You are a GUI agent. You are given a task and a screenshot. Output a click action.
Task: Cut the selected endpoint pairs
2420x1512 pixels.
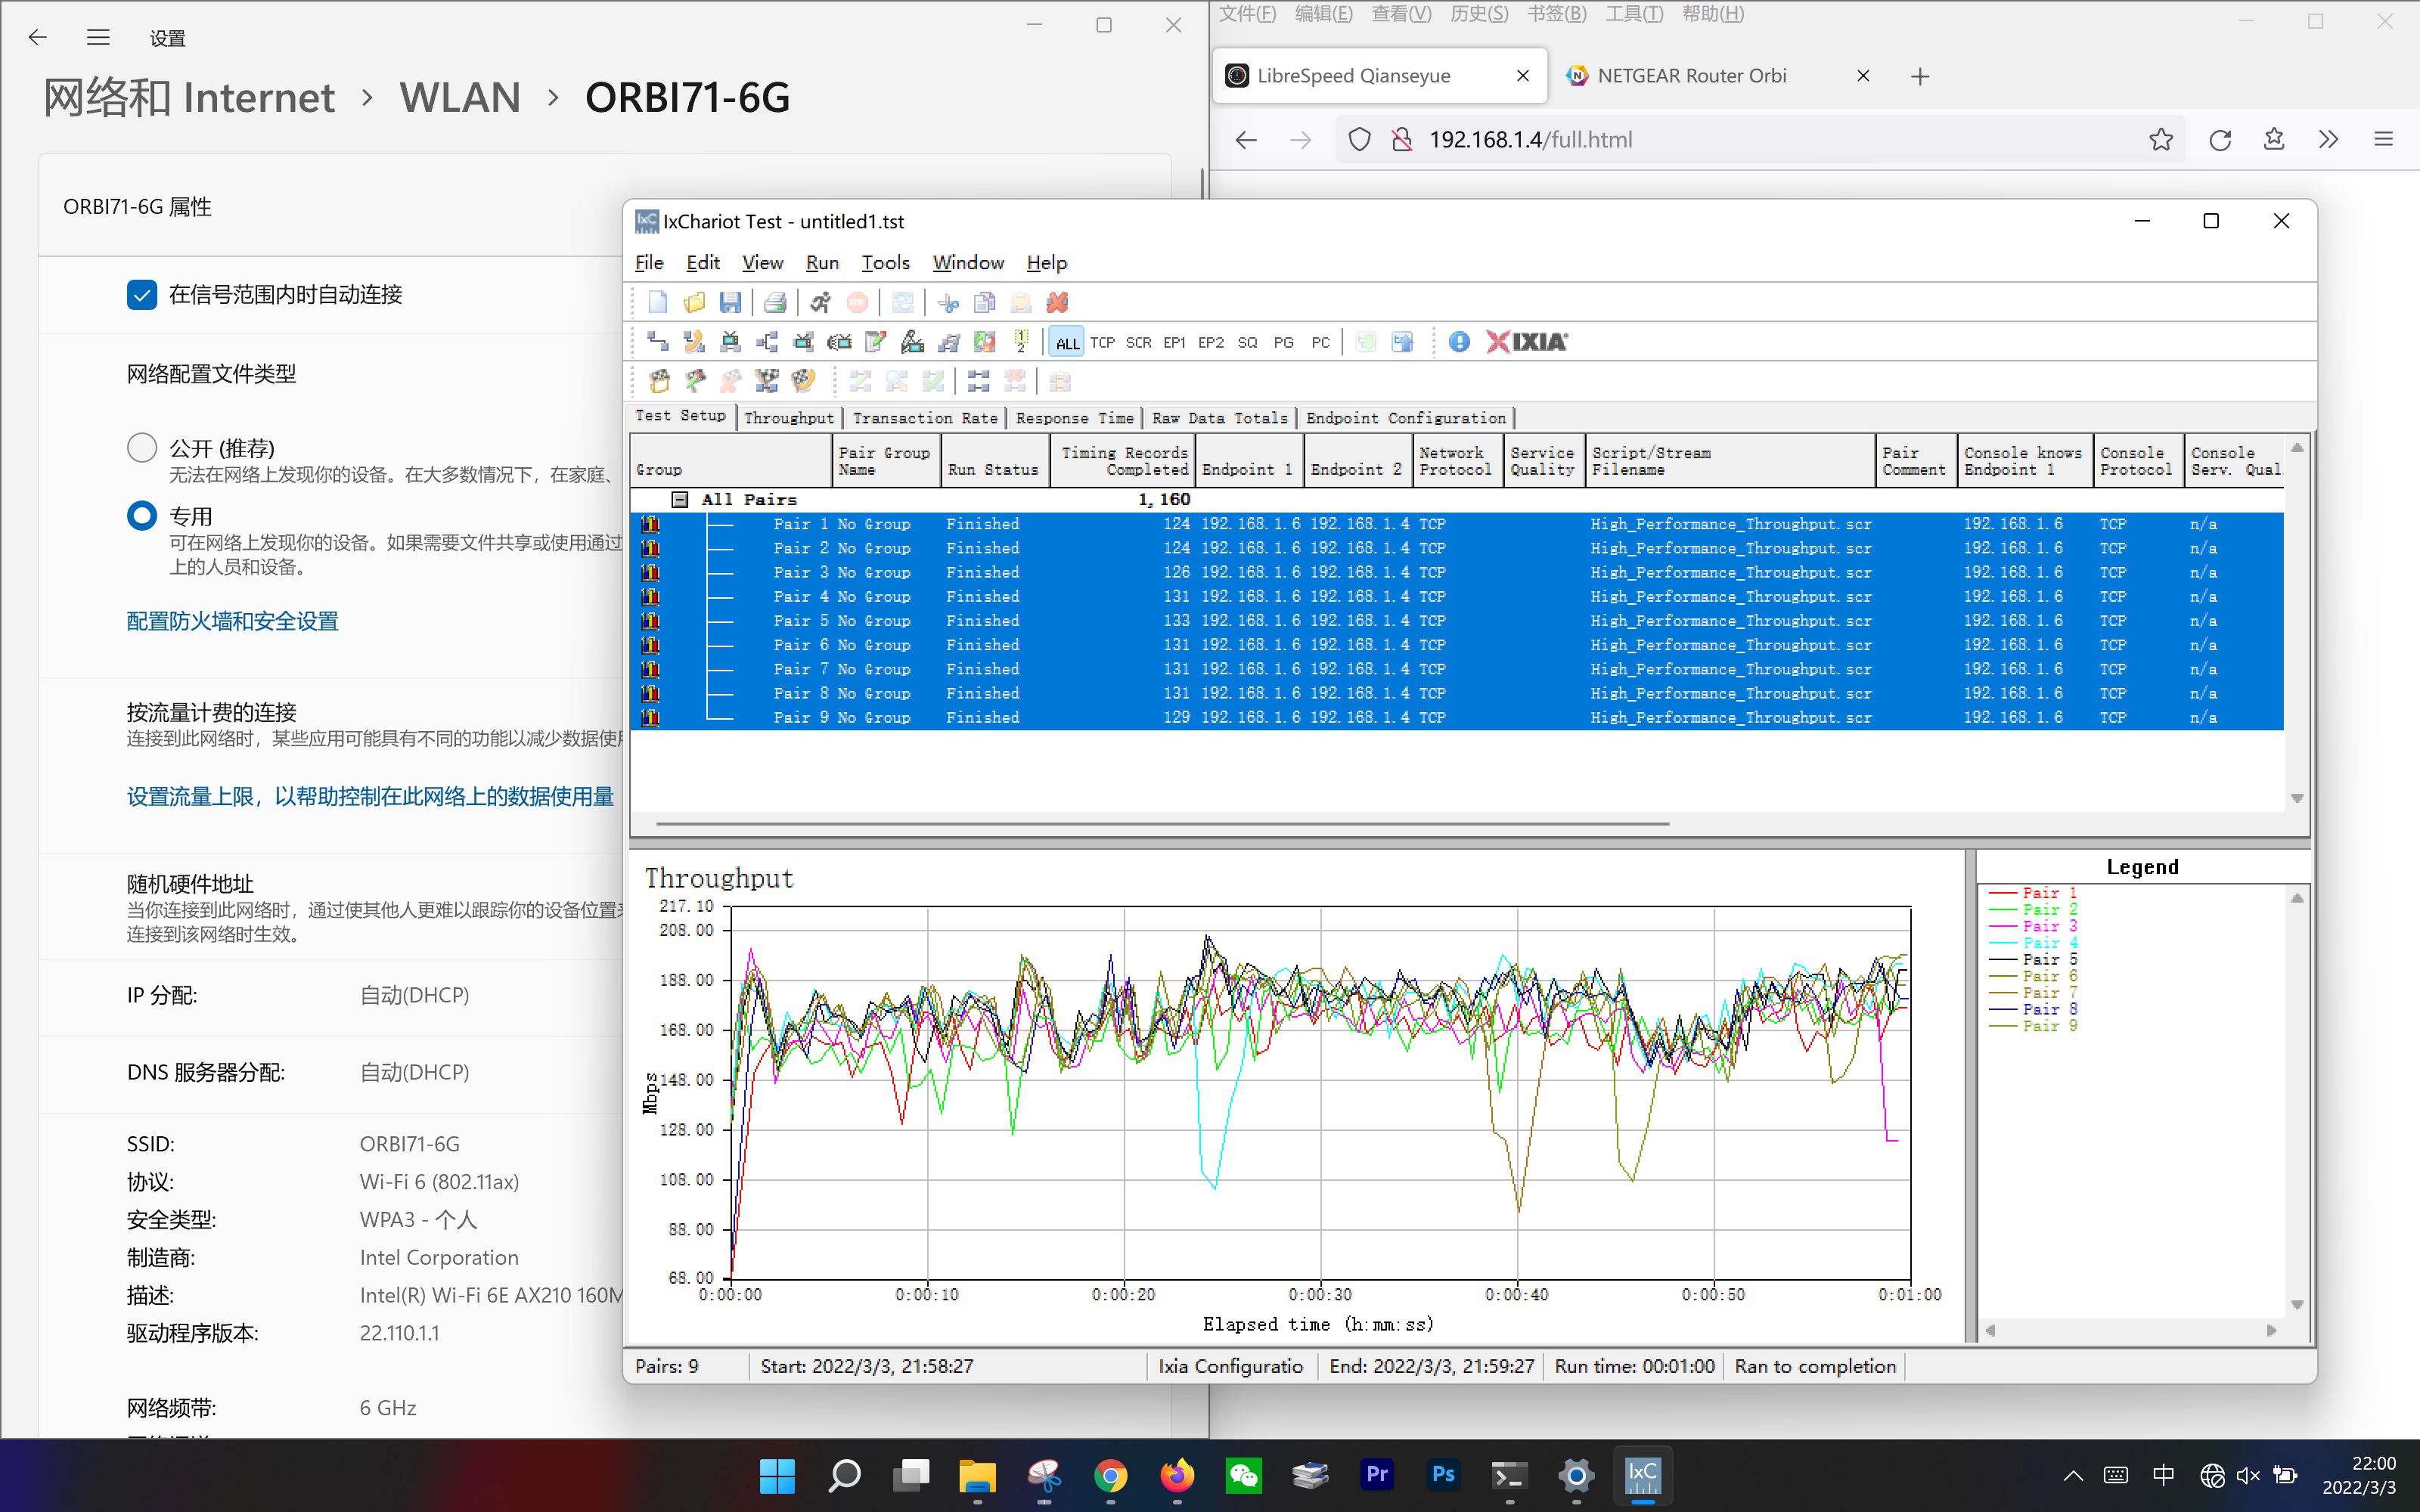tap(948, 302)
